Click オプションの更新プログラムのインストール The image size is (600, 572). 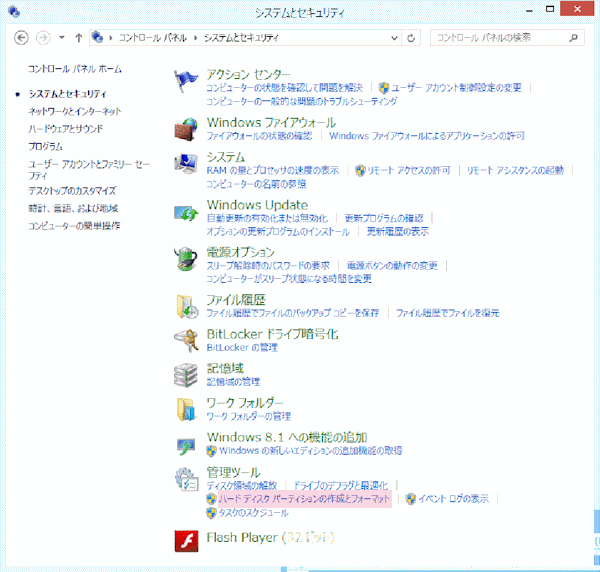[278, 231]
